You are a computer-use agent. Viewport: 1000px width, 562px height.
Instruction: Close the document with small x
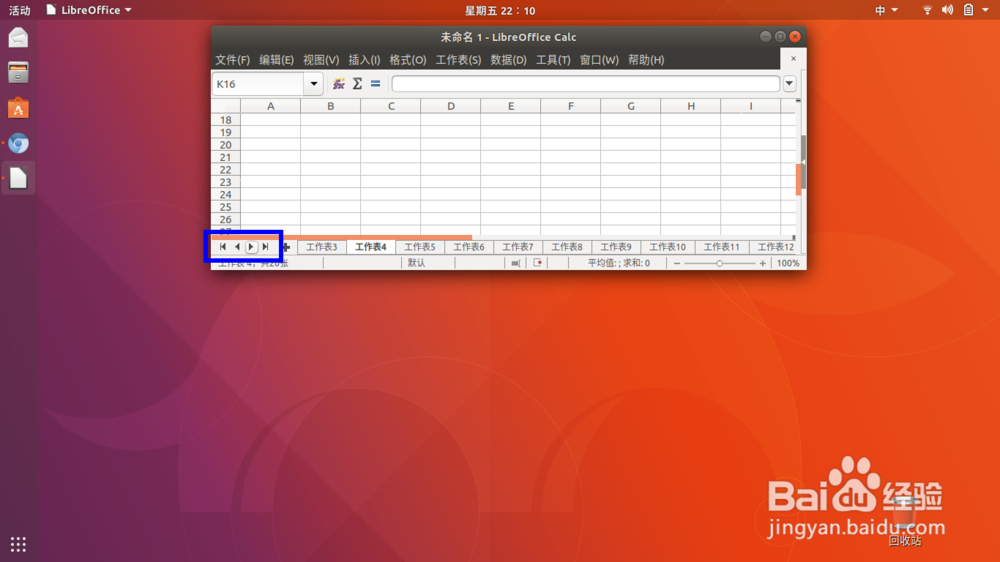tap(793, 59)
